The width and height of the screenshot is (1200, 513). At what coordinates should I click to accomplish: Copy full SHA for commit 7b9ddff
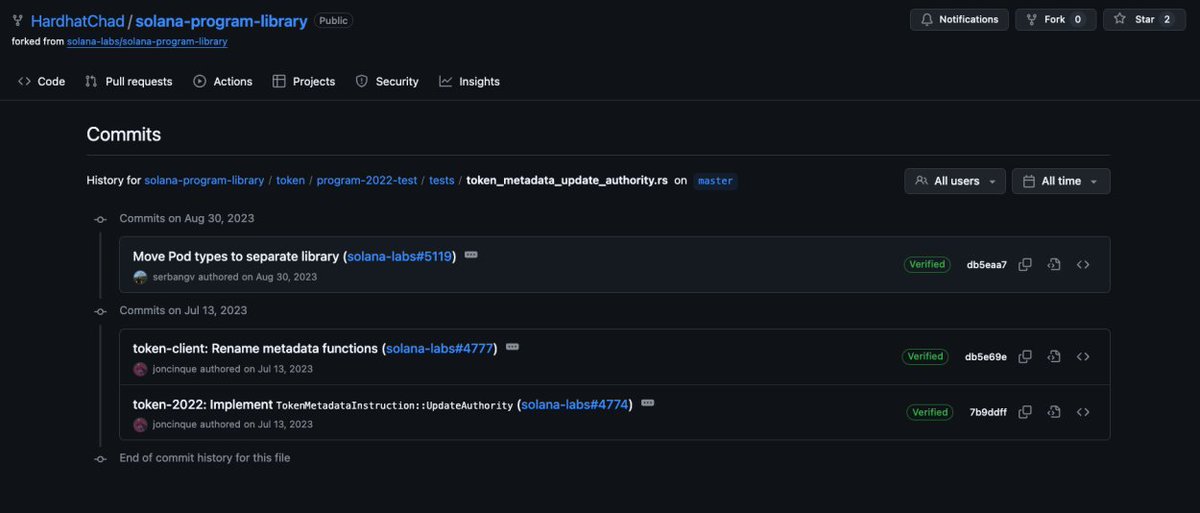coord(1025,412)
